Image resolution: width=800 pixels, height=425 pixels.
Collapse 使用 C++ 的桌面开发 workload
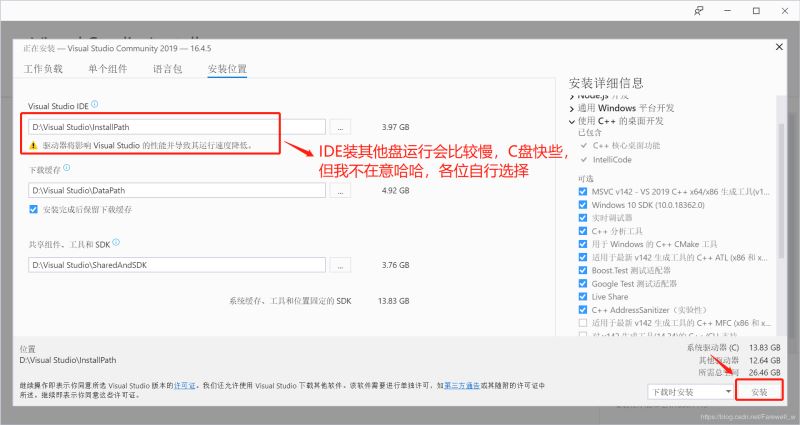pyautogui.click(x=571, y=121)
